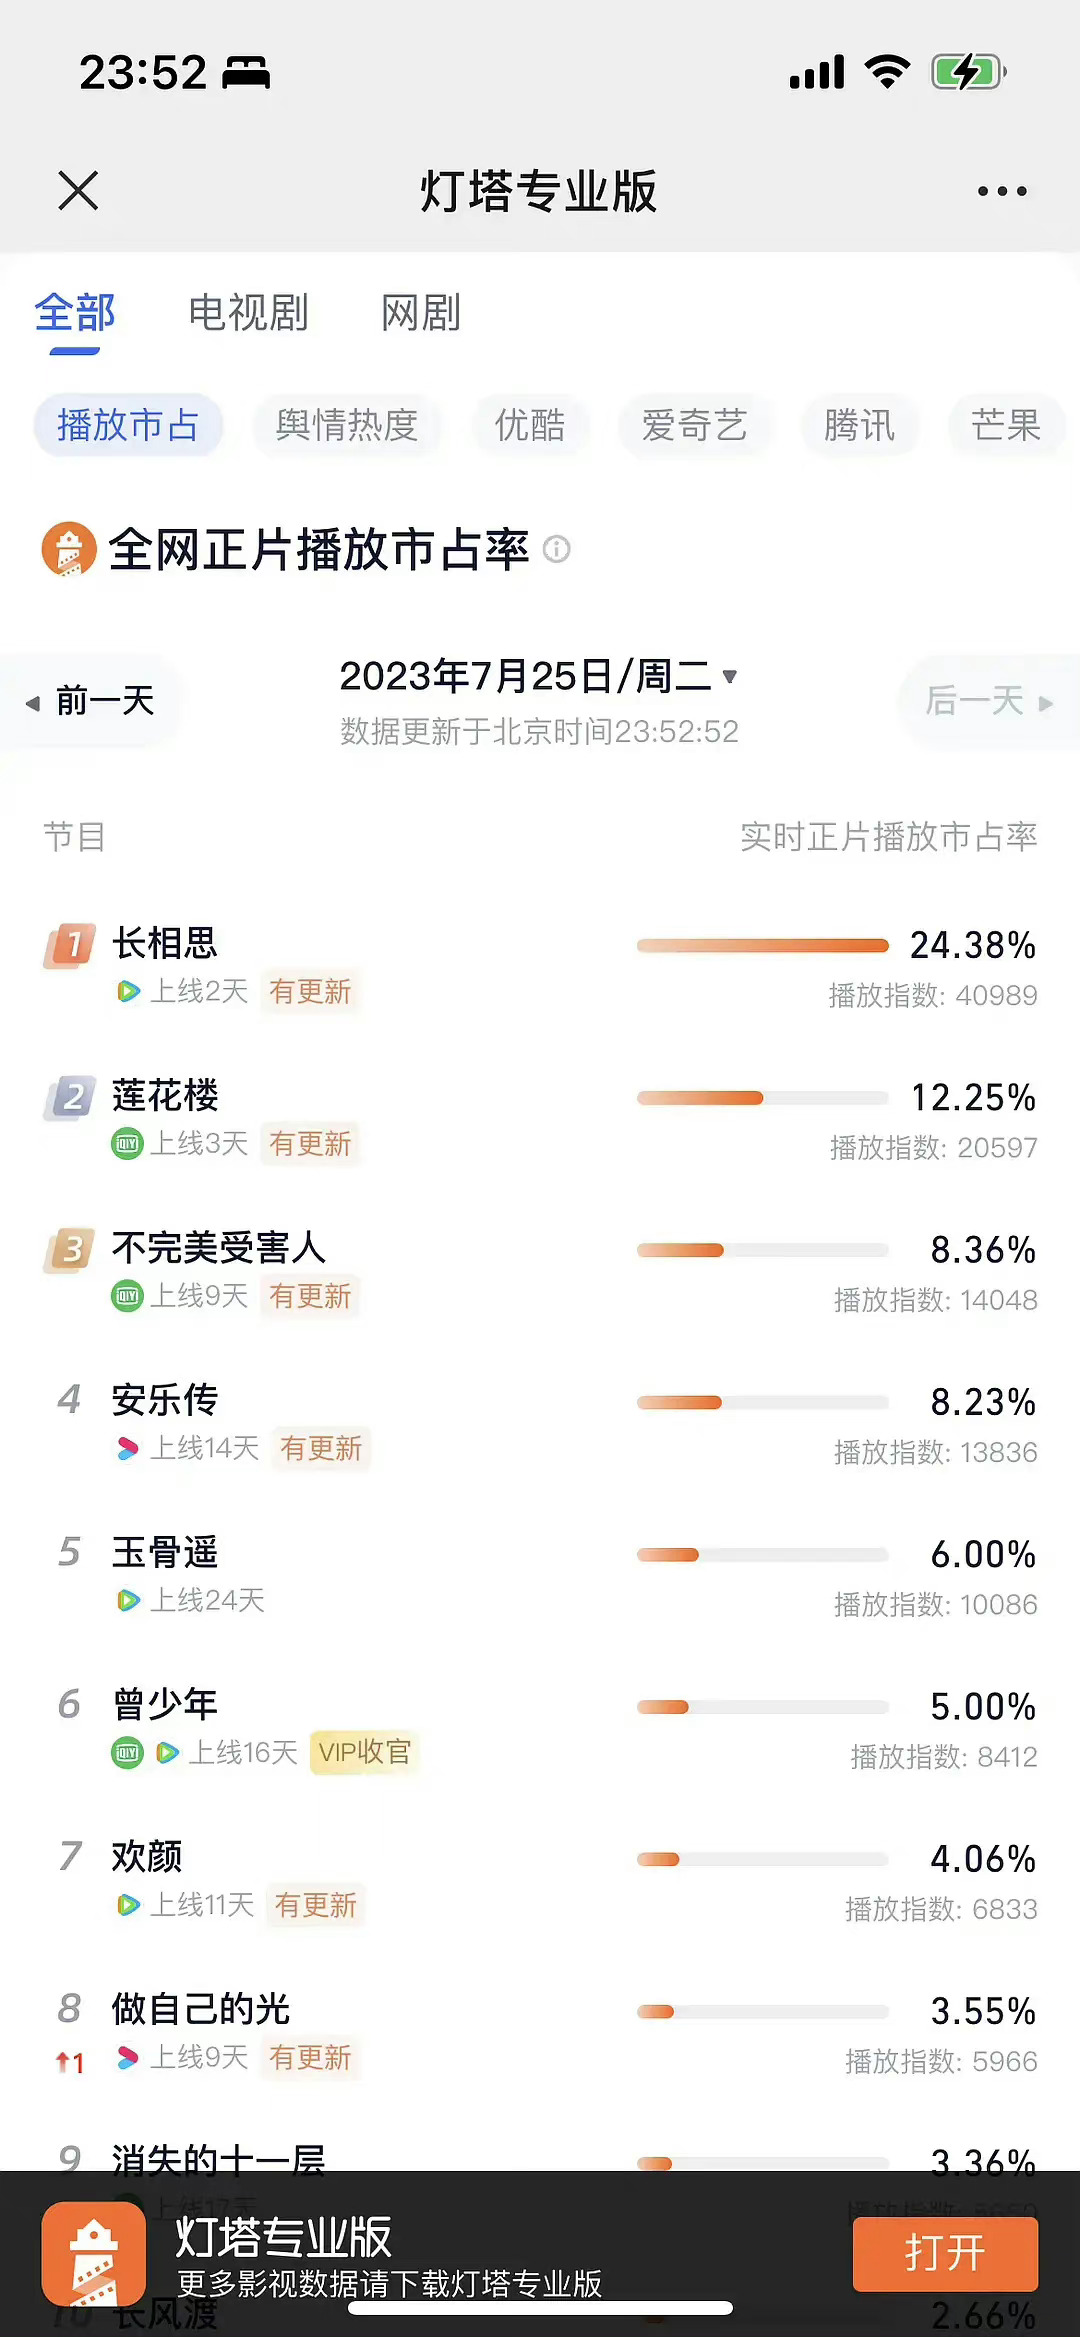Switch to the 网剧 tab
This screenshot has height=2337, width=1080.
coord(421,313)
